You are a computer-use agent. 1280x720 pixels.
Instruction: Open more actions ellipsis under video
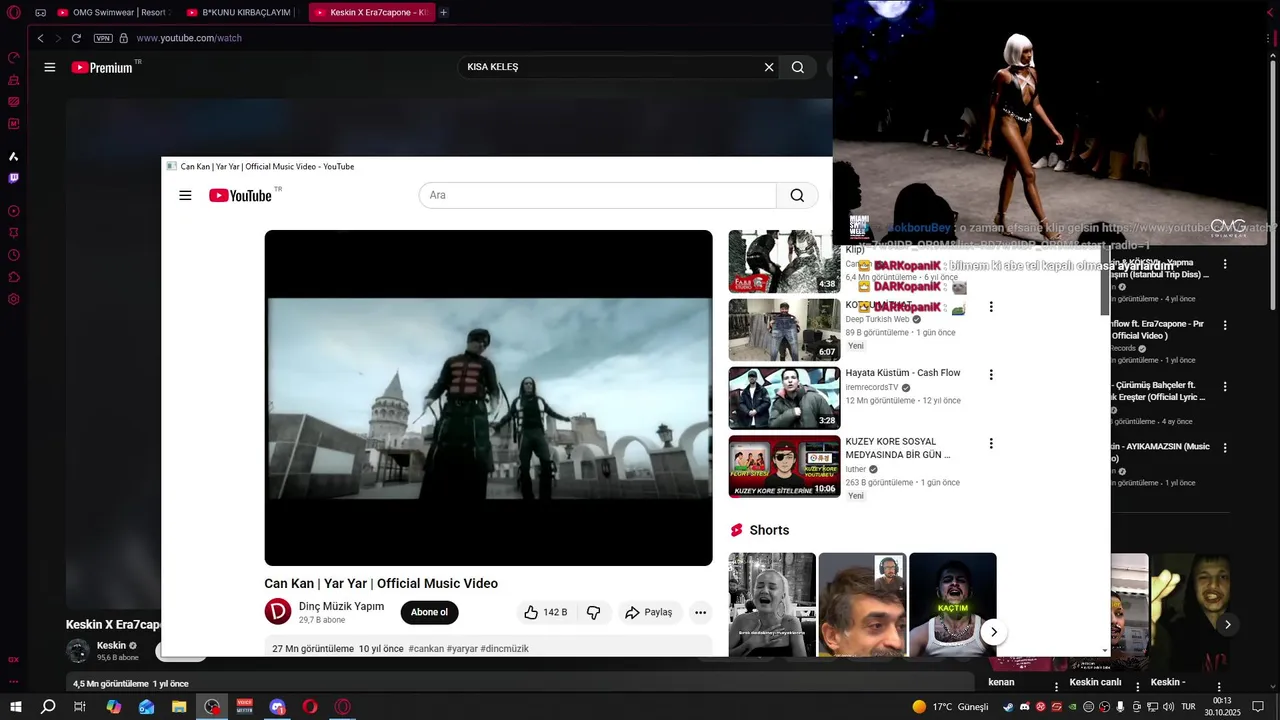click(701, 612)
